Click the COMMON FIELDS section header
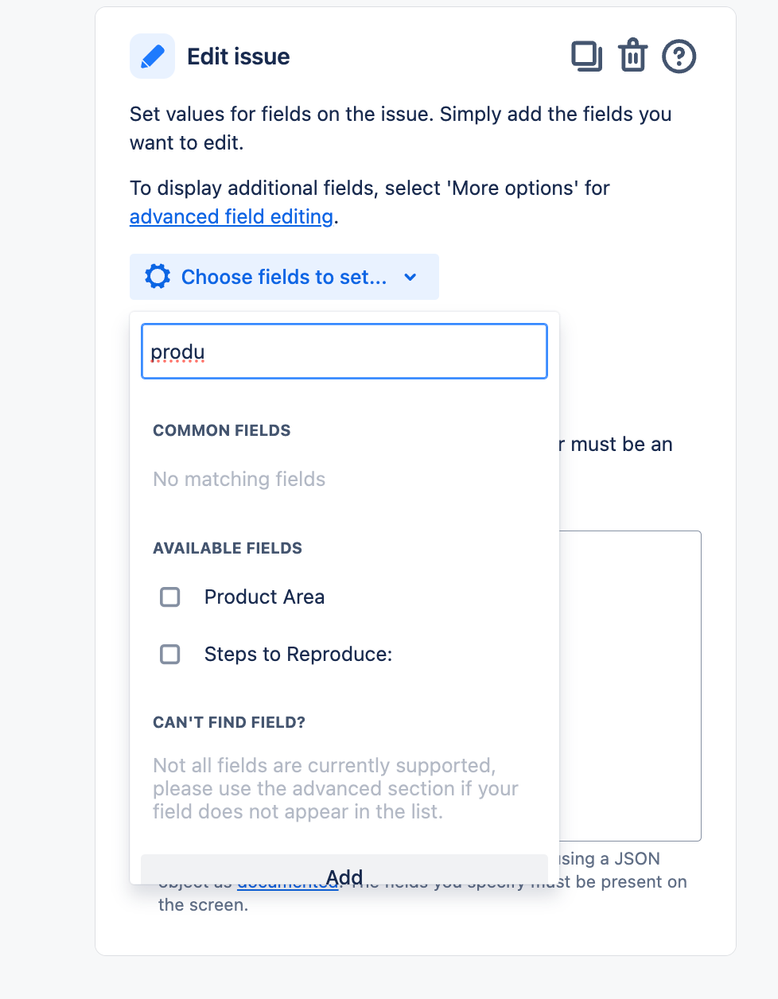Screen dimensions: 778x999 click(x=222, y=431)
